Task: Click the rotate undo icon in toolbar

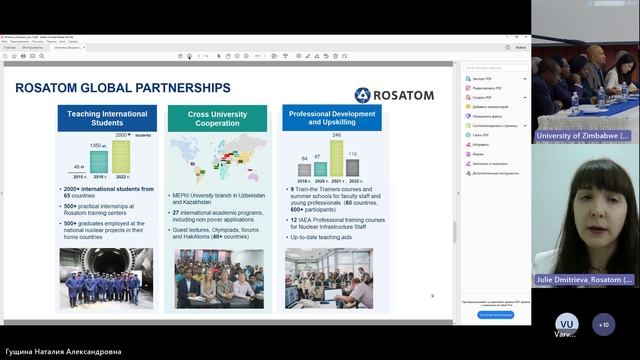Action: pyautogui.click(x=326, y=56)
